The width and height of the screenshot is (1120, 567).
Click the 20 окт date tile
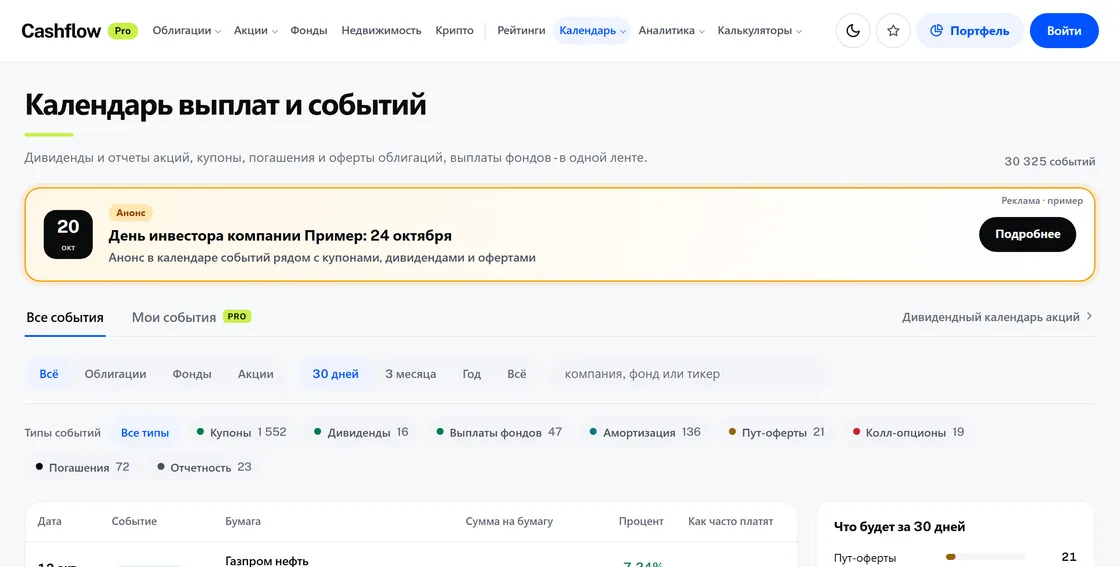click(x=68, y=234)
